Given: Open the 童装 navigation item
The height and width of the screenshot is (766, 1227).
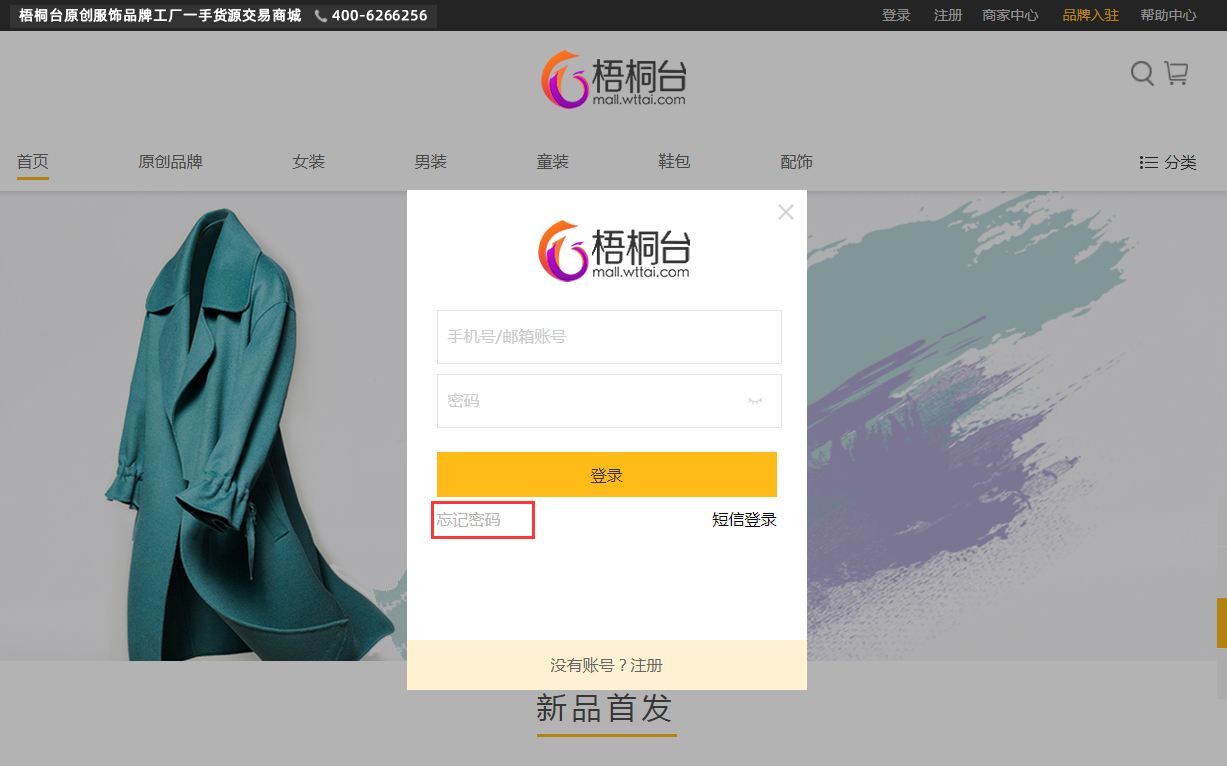Looking at the screenshot, I should 552,162.
